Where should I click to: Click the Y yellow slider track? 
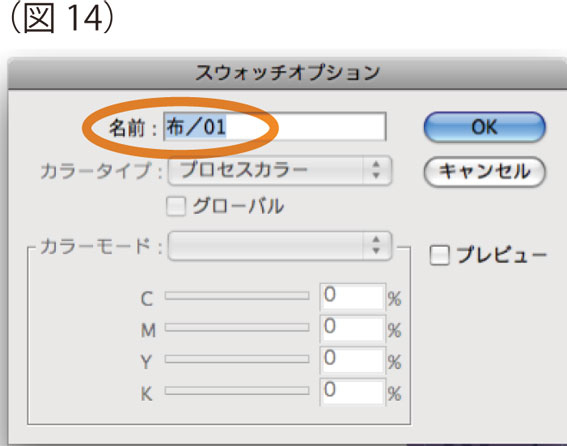[237, 359]
